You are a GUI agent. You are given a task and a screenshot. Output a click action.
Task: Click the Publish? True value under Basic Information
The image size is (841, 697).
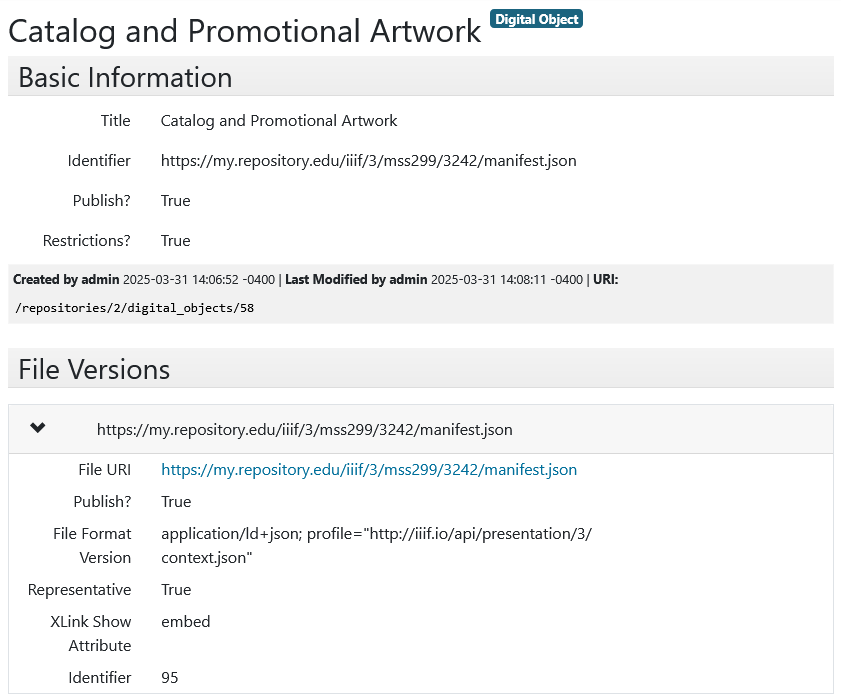(x=175, y=200)
